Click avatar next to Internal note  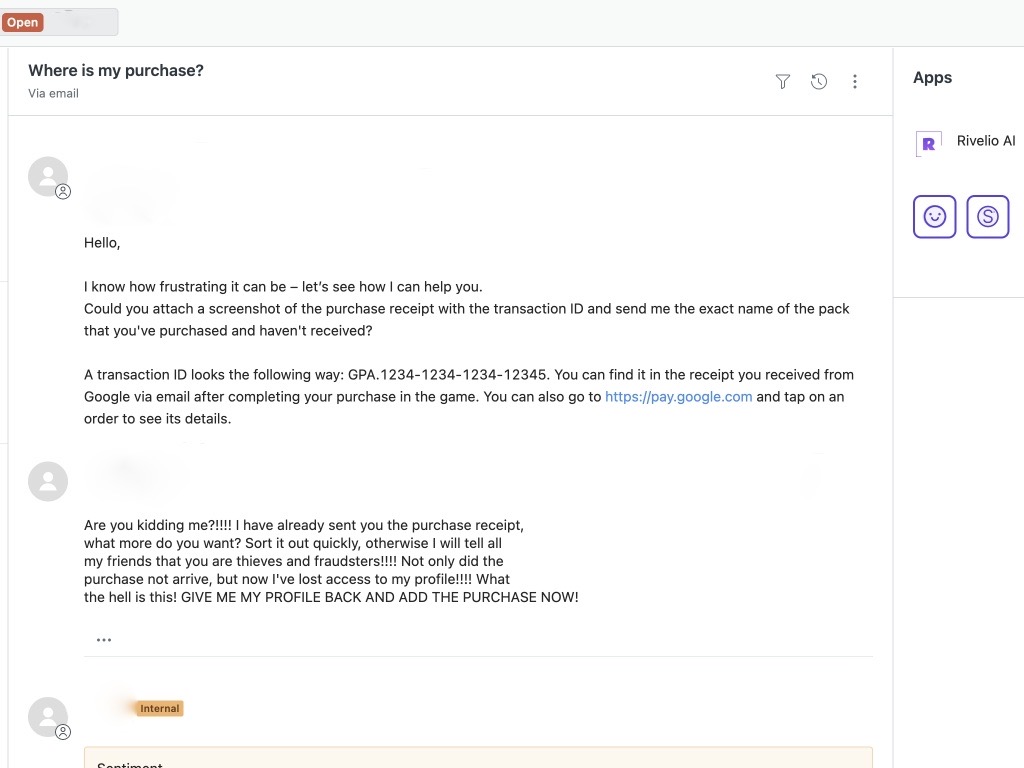48,717
